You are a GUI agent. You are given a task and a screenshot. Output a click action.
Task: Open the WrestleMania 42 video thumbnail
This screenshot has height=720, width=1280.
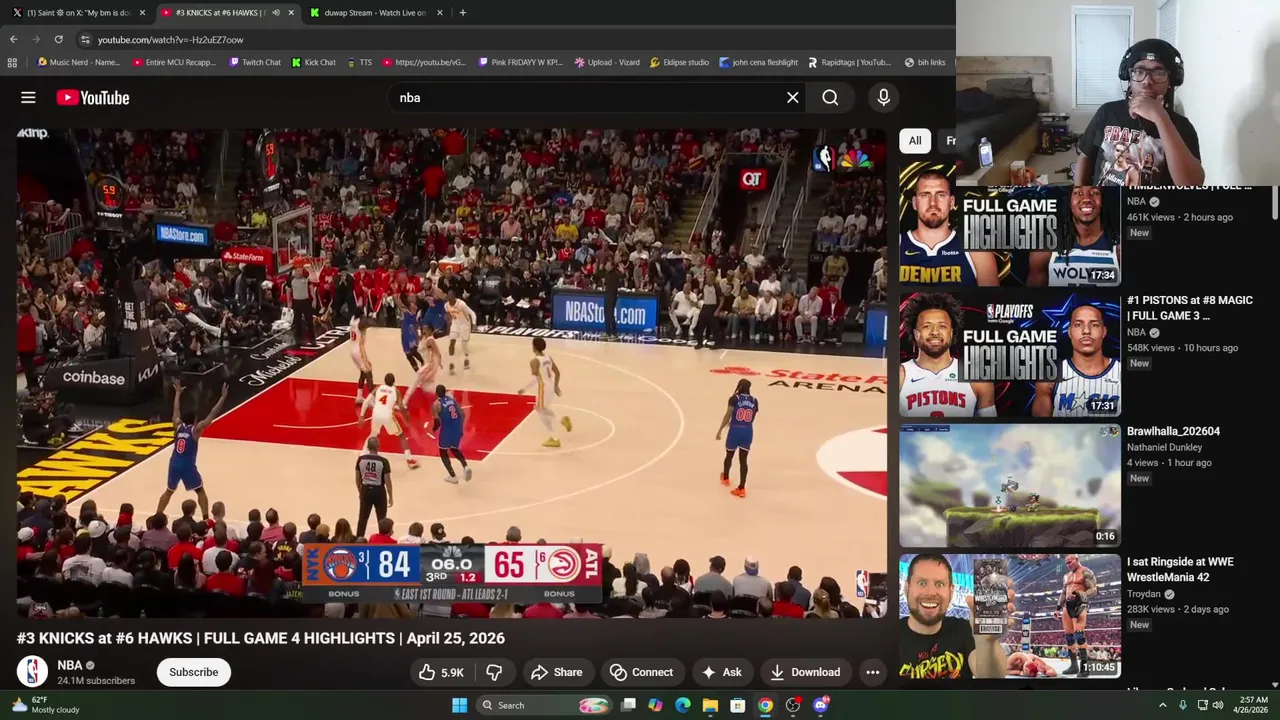click(1009, 616)
